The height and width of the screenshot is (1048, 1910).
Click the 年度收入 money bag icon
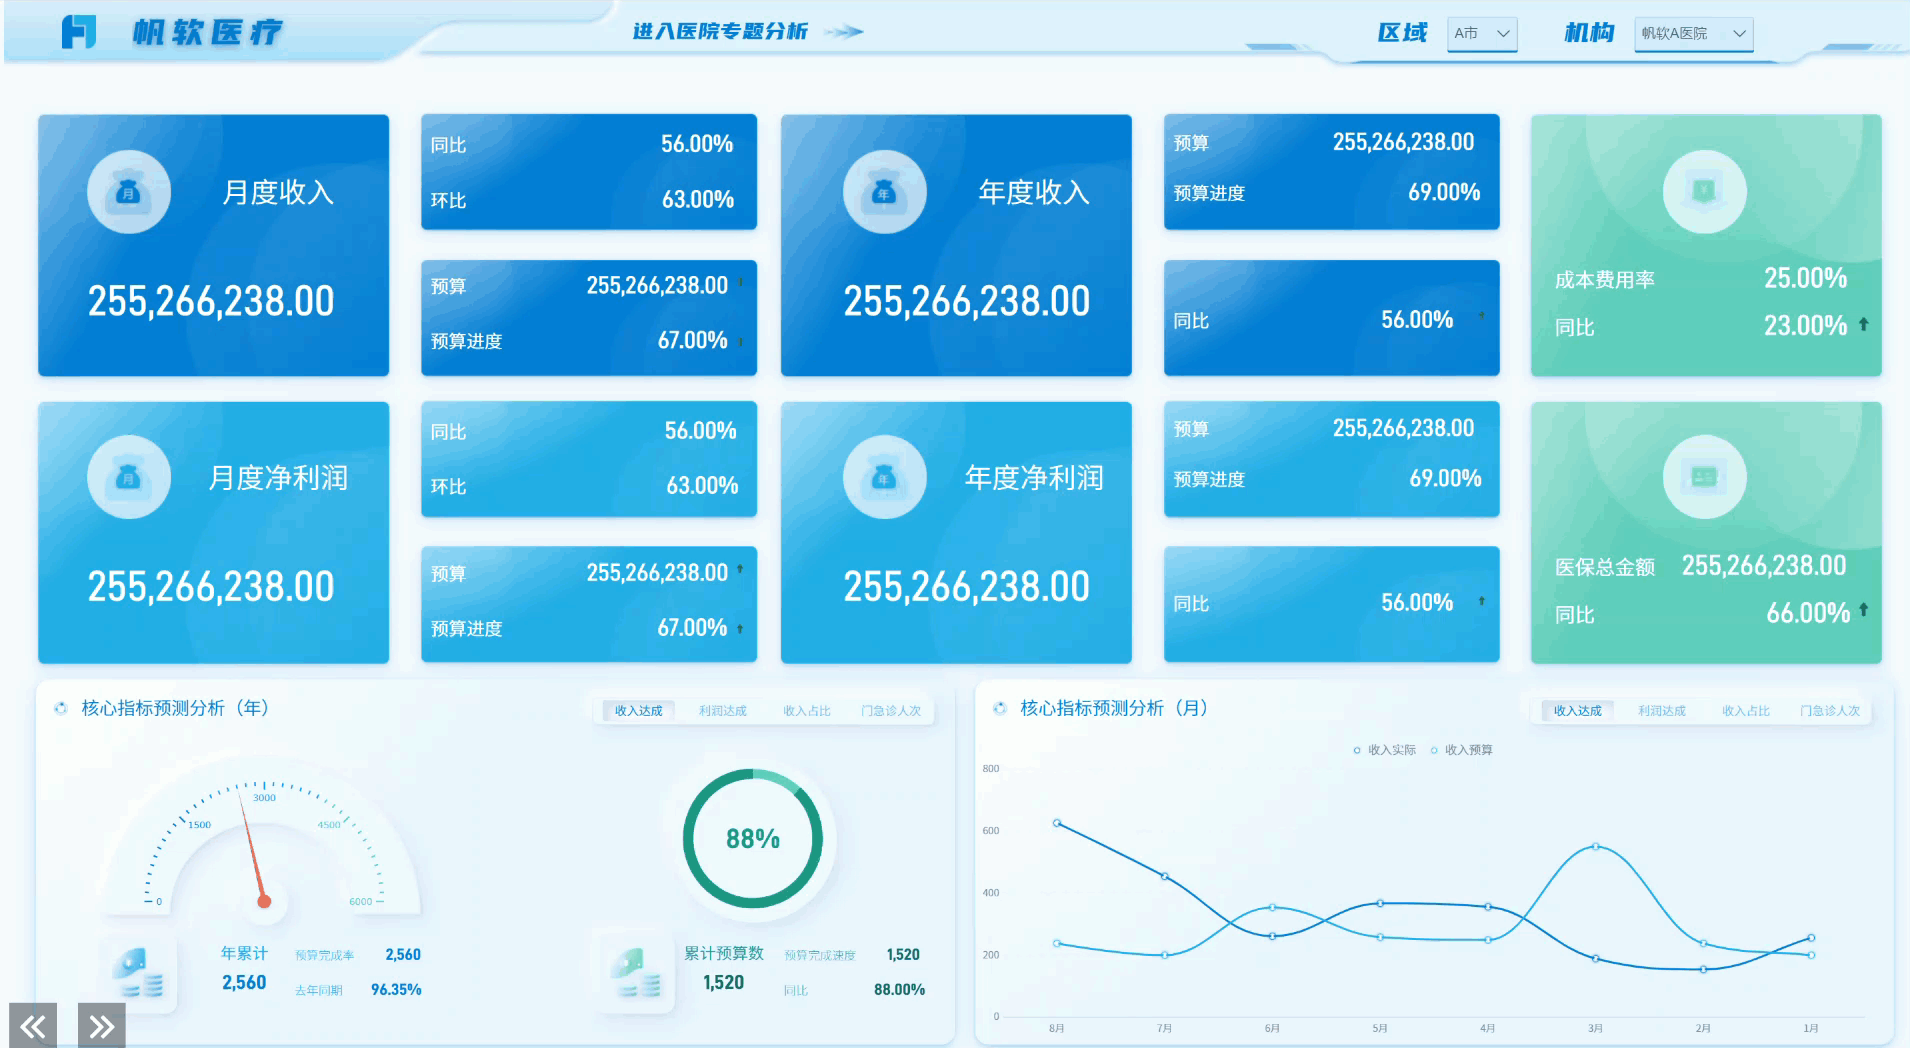click(x=884, y=191)
